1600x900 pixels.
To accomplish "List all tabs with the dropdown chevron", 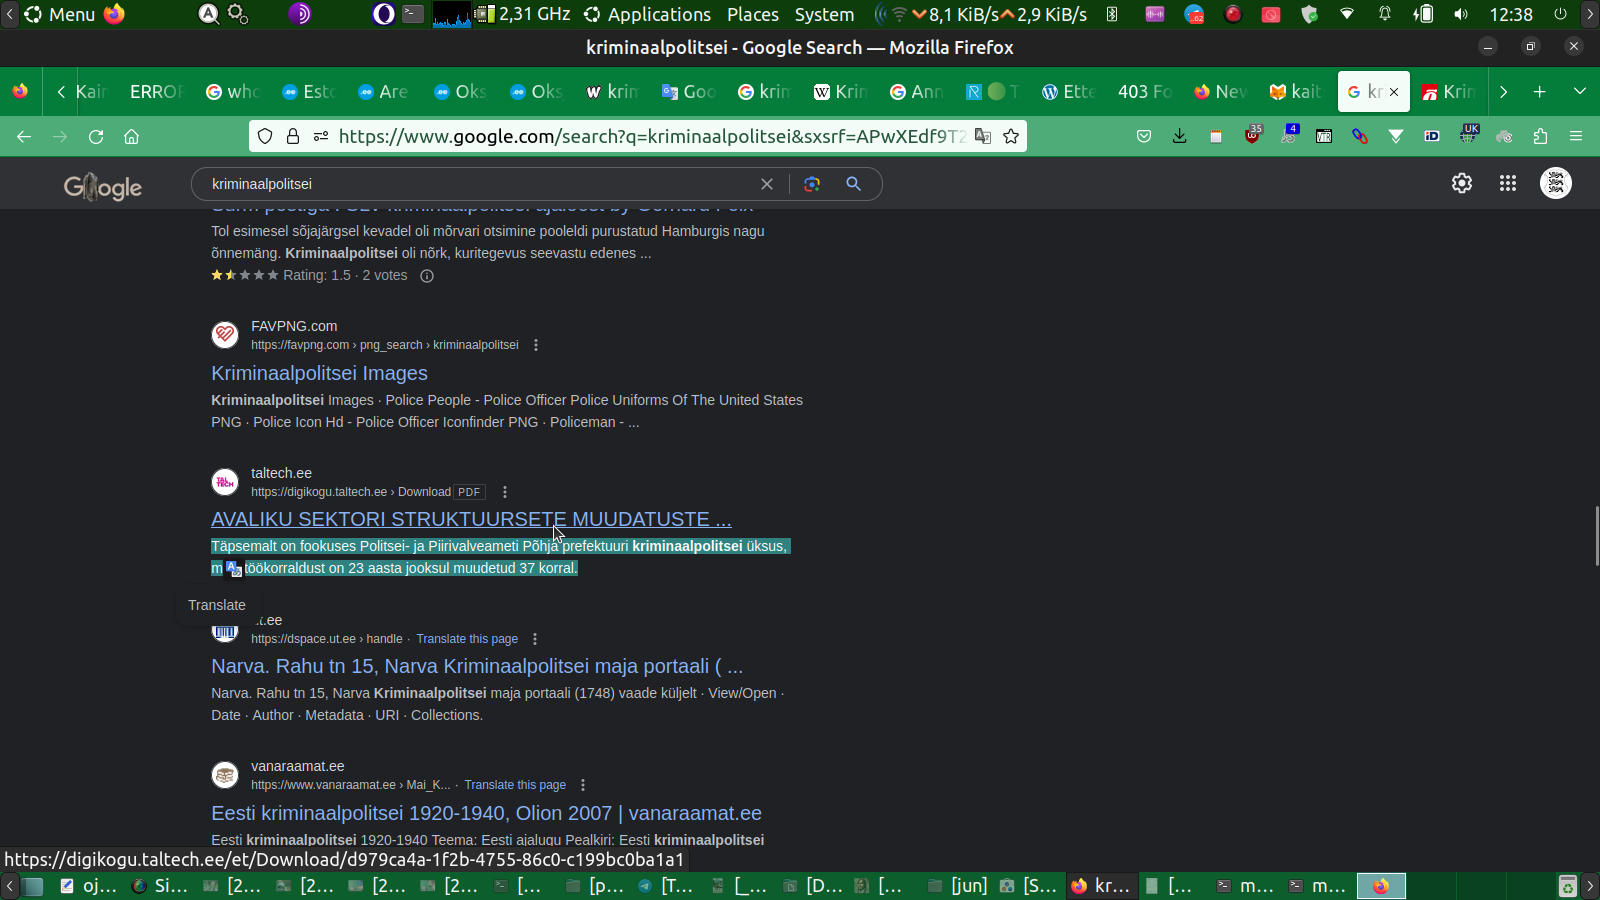I will (x=1580, y=92).
